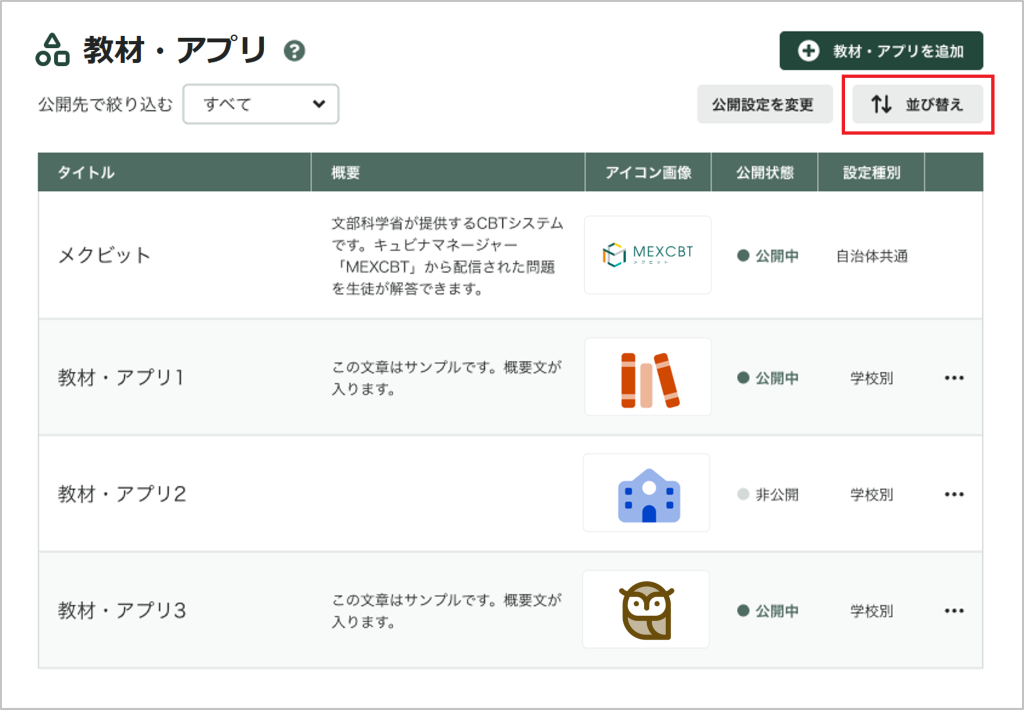Click the アイコン画像 column header
This screenshot has width=1024, height=710.
[648, 172]
